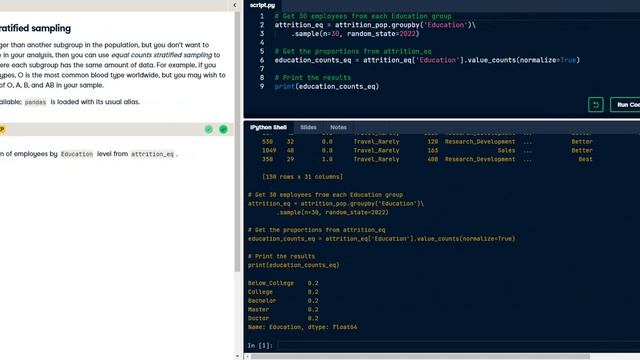This screenshot has width=640, height=360.
Task: Run the script with Run Code
Action: click(626, 105)
